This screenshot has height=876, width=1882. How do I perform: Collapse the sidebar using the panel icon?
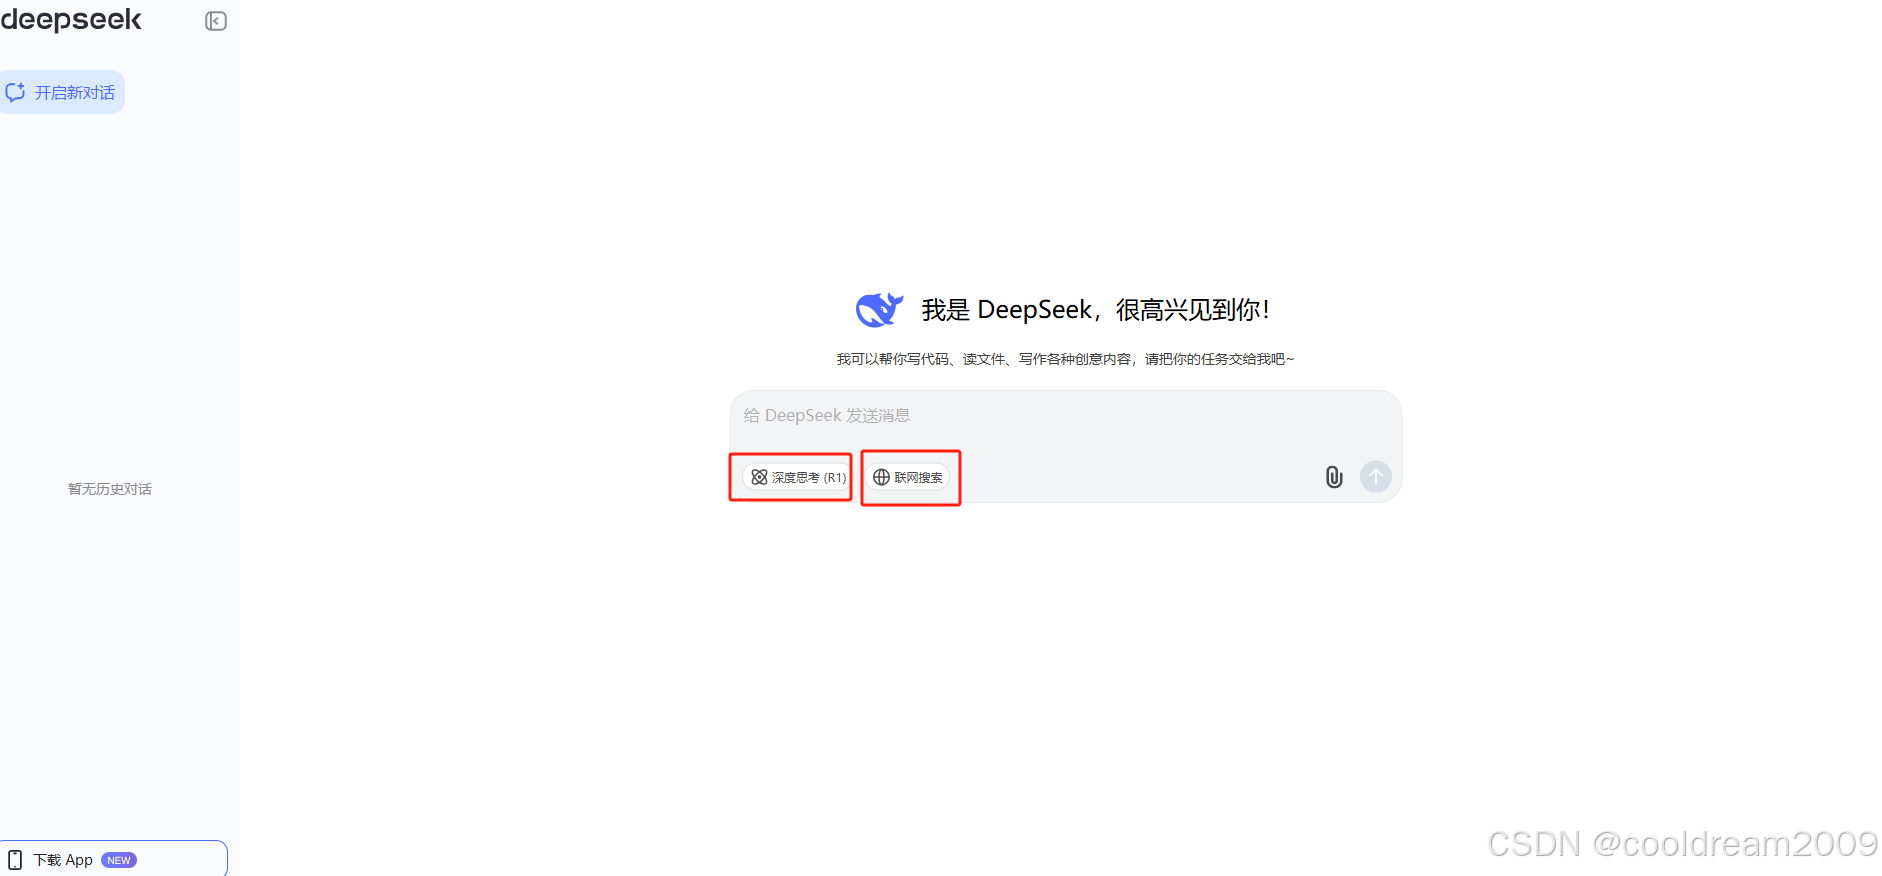(x=216, y=21)
